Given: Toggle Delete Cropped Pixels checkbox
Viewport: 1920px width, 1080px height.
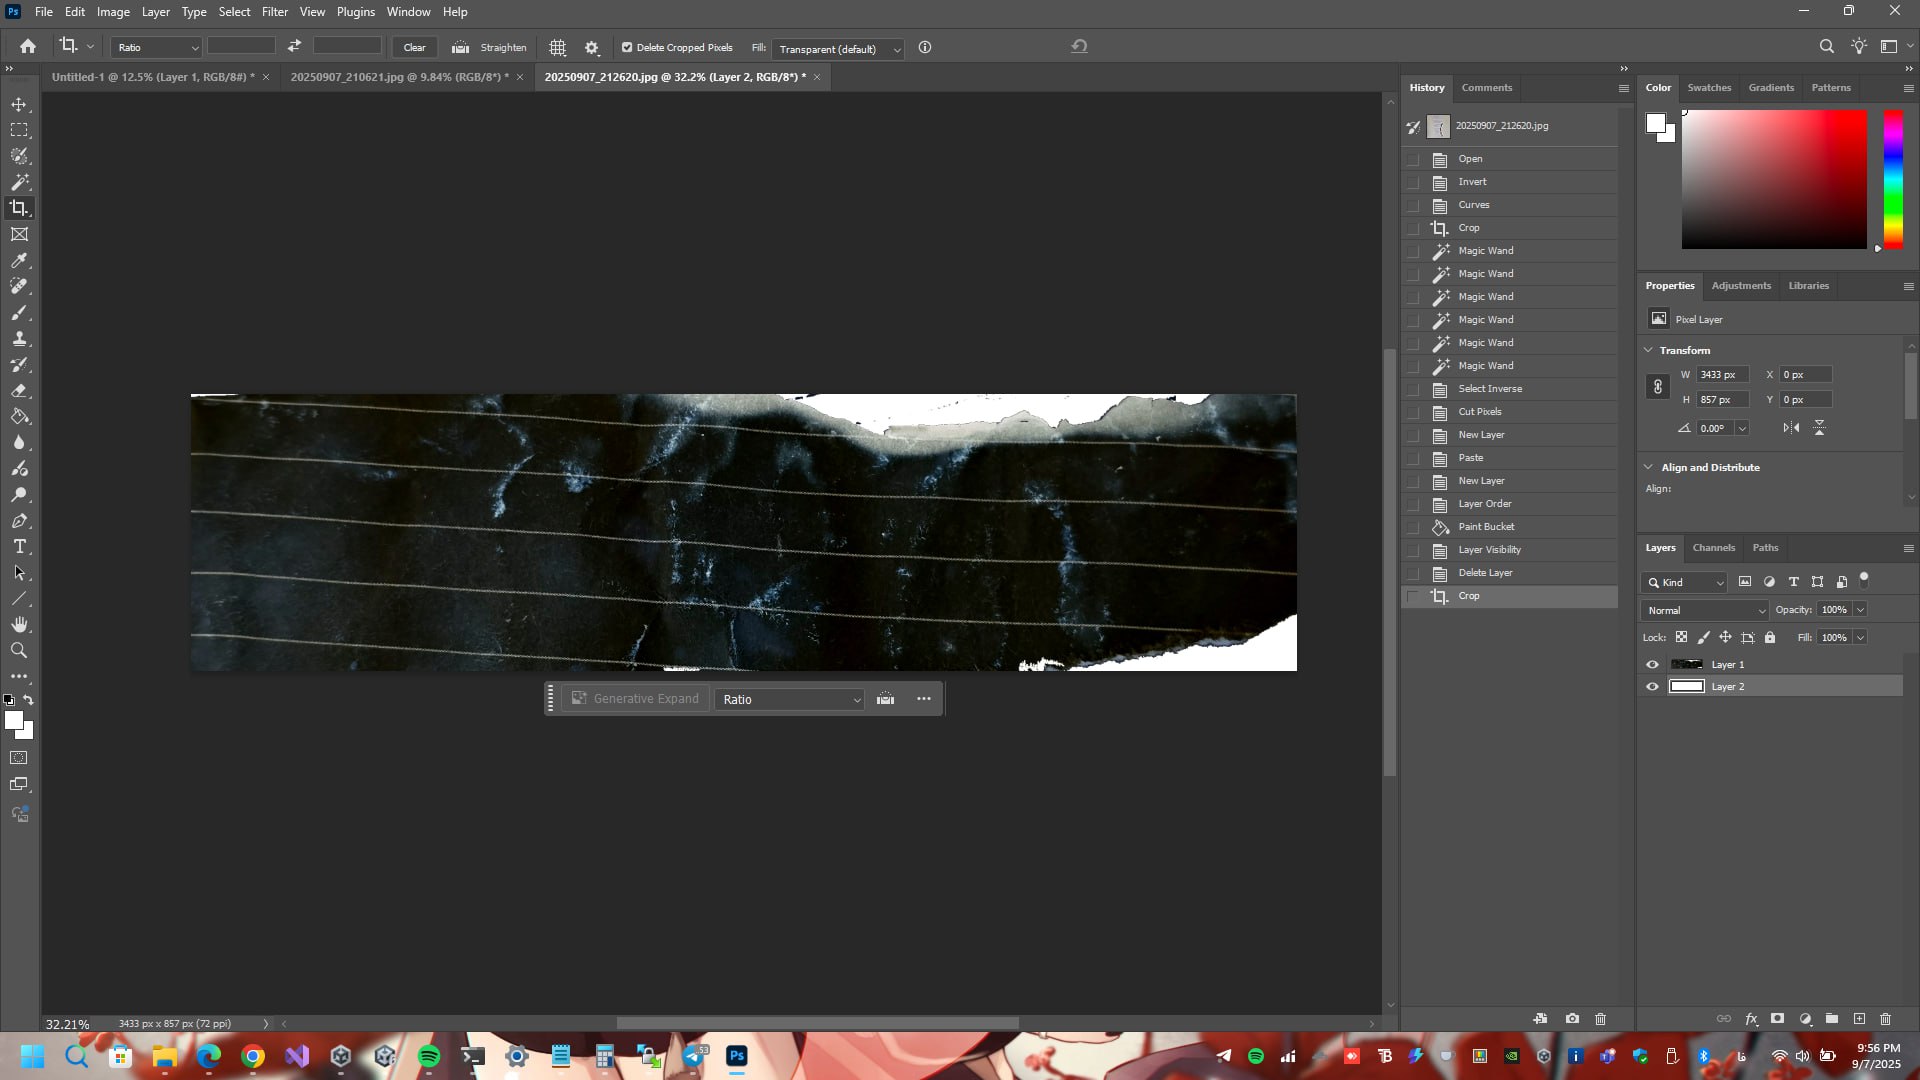Looking at the screenshot, I should tap(627, 48).
